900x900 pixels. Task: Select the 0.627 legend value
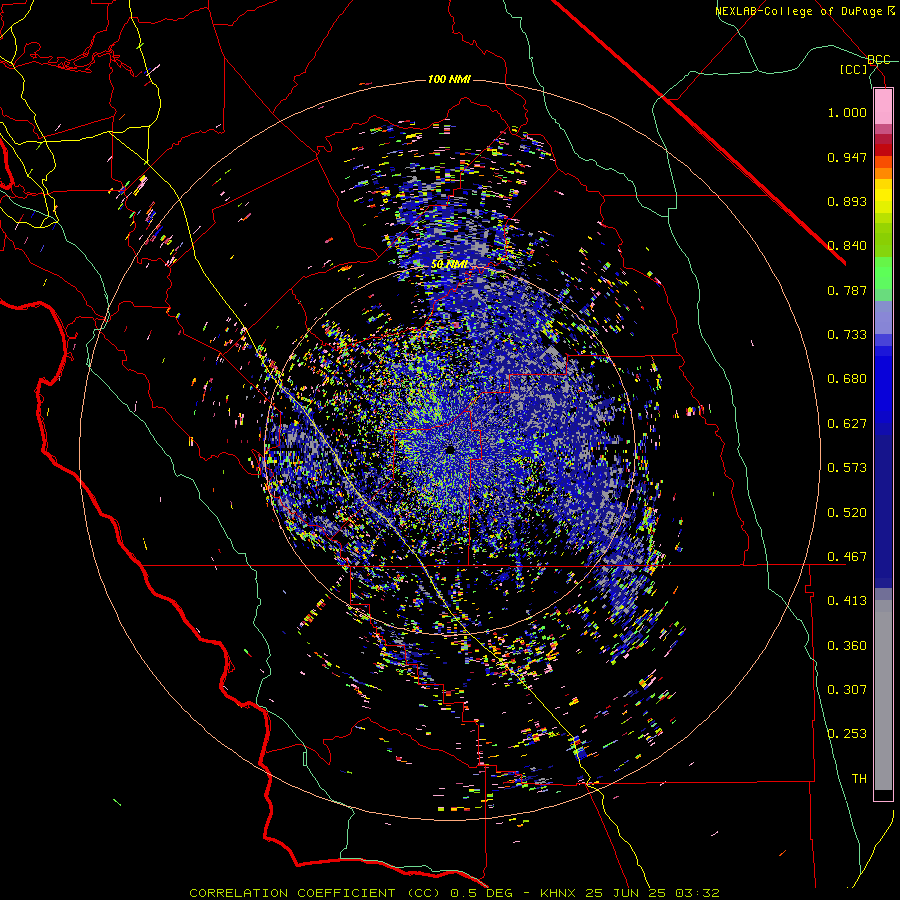pyautogui.click(x=847, y=424)
